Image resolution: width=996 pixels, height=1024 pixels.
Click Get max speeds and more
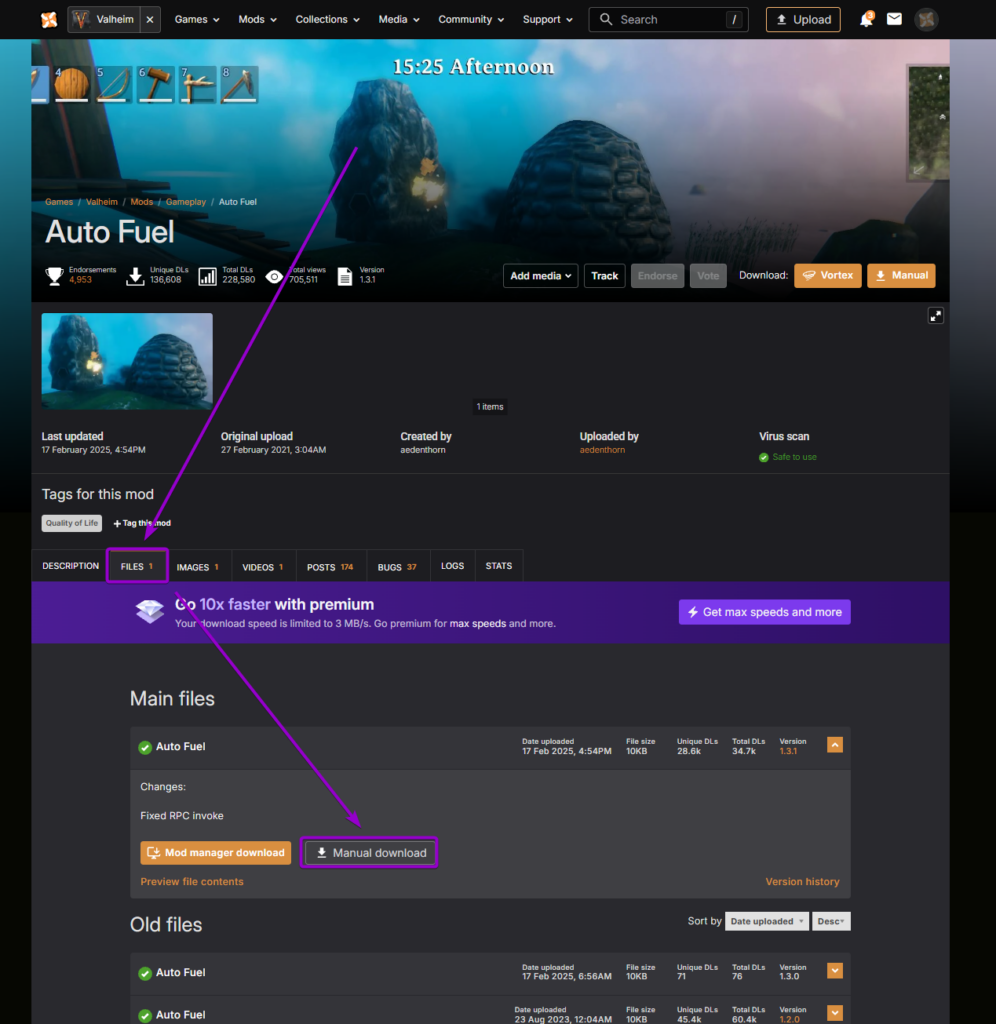coord(764,612)
